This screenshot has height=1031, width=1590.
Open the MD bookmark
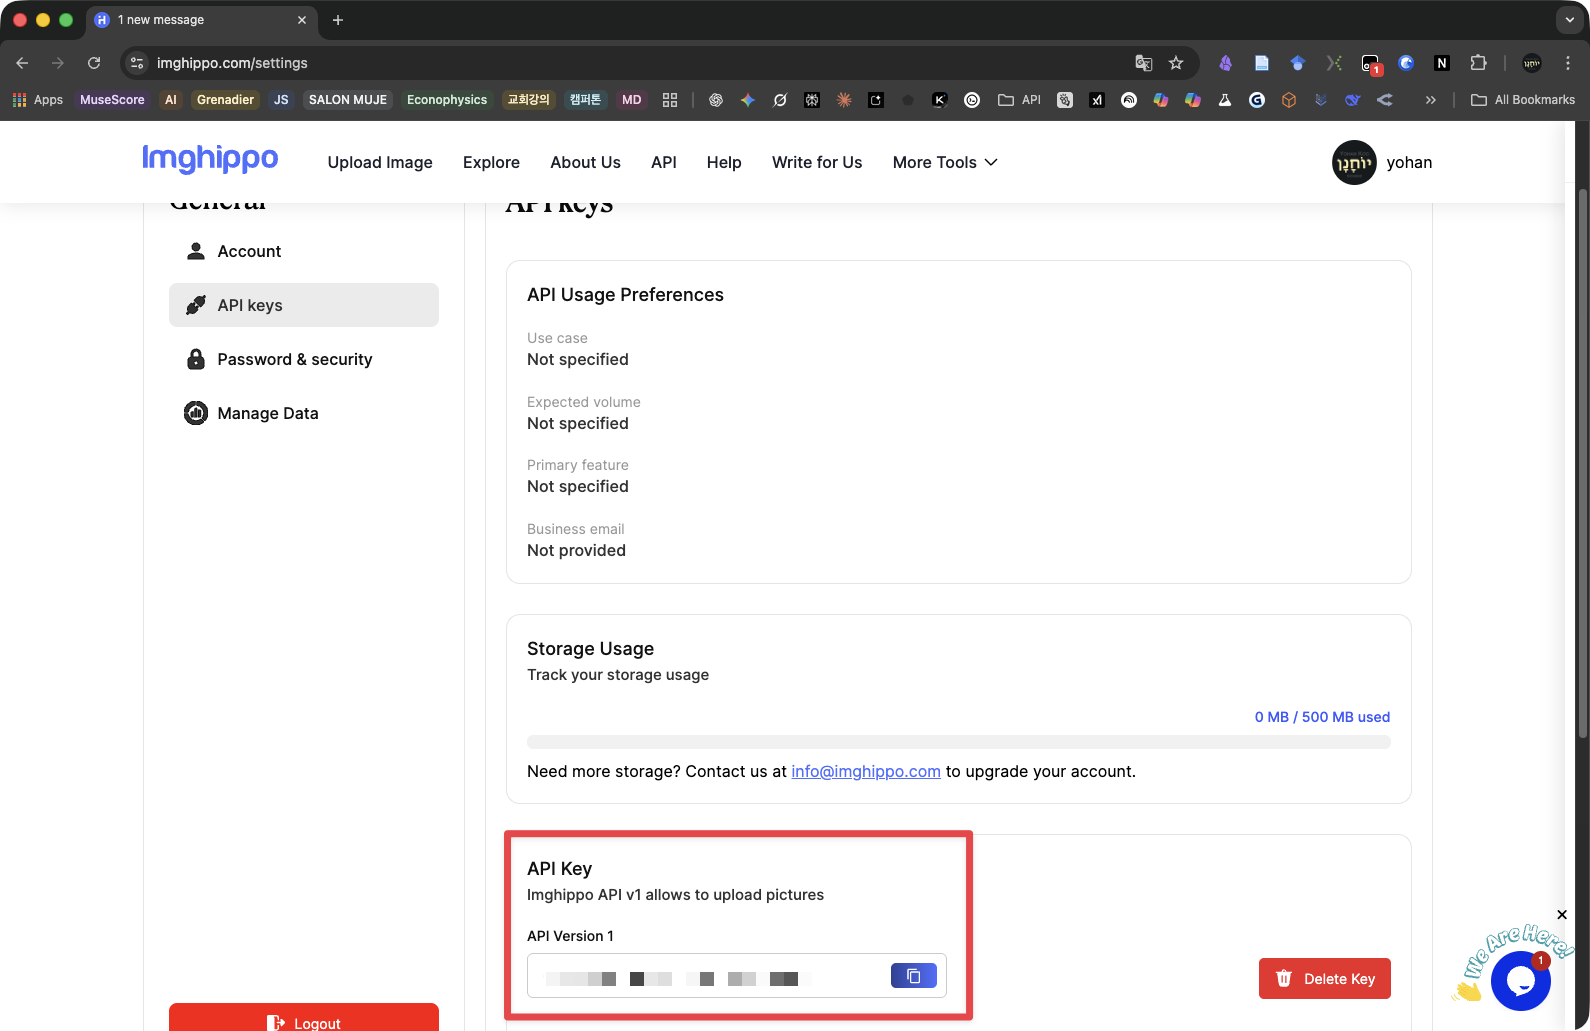631,100
